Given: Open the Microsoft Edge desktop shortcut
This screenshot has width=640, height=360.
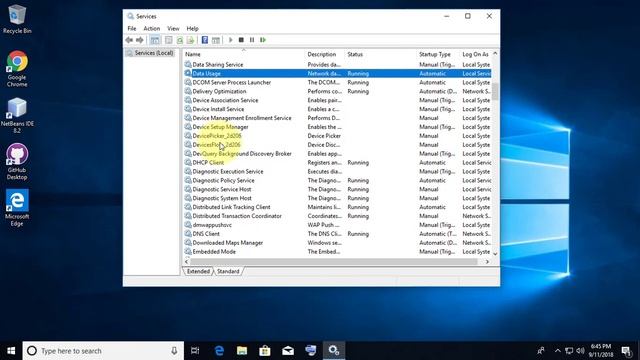Looking at the screenshot, I should 17,208.
